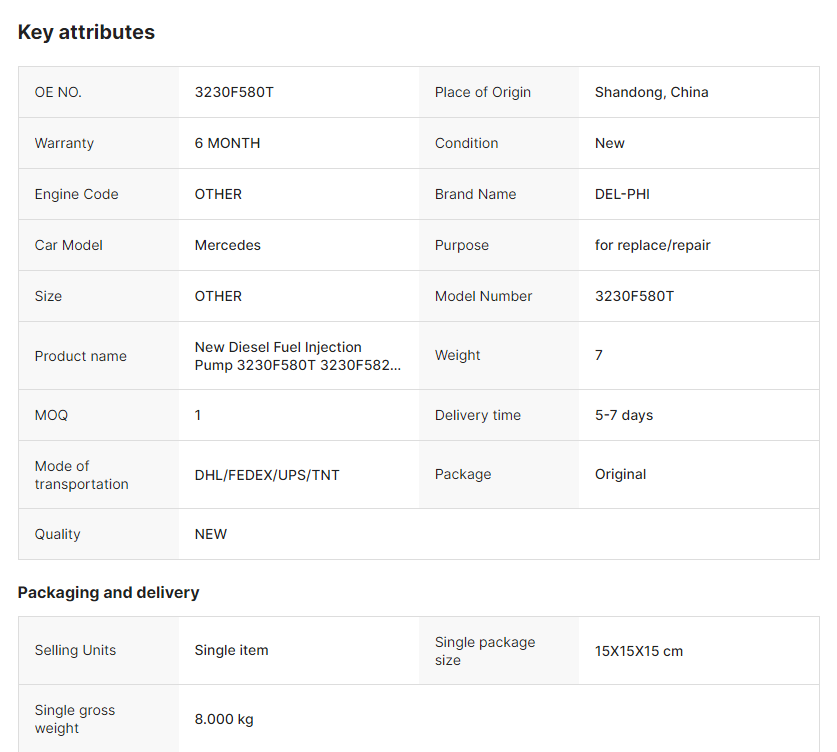Select the Selling Units value Single item
The image size is (837, 752).
coord(231,650)
